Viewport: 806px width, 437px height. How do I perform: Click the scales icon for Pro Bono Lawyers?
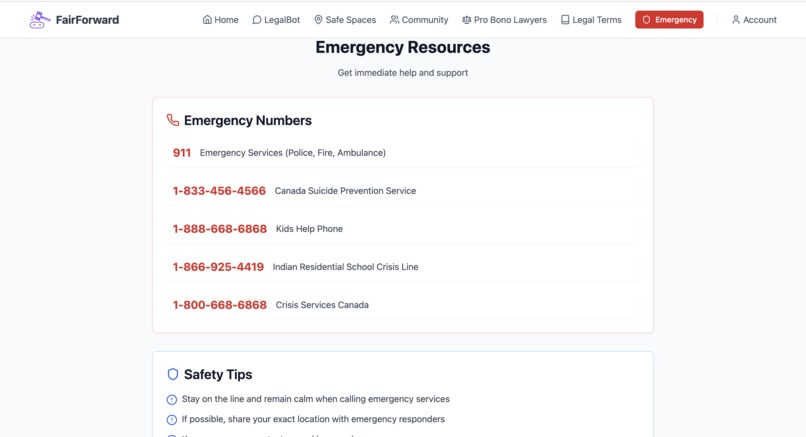[x=466, y=20]
